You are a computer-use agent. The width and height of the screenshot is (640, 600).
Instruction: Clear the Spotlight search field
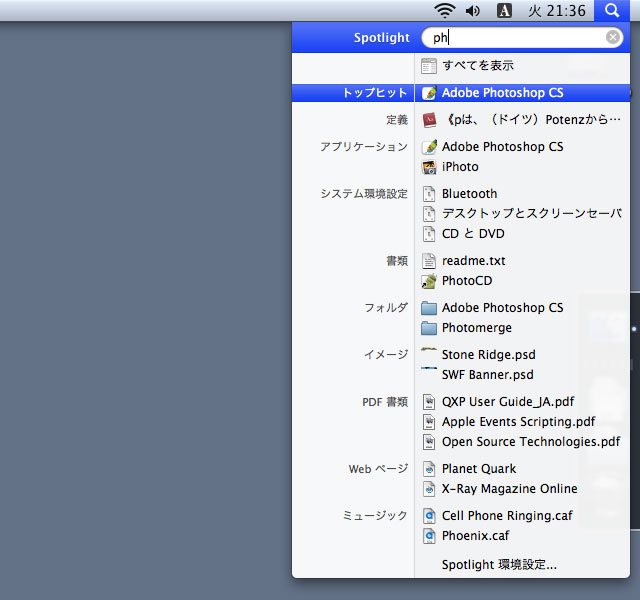[x=613, y=37]
